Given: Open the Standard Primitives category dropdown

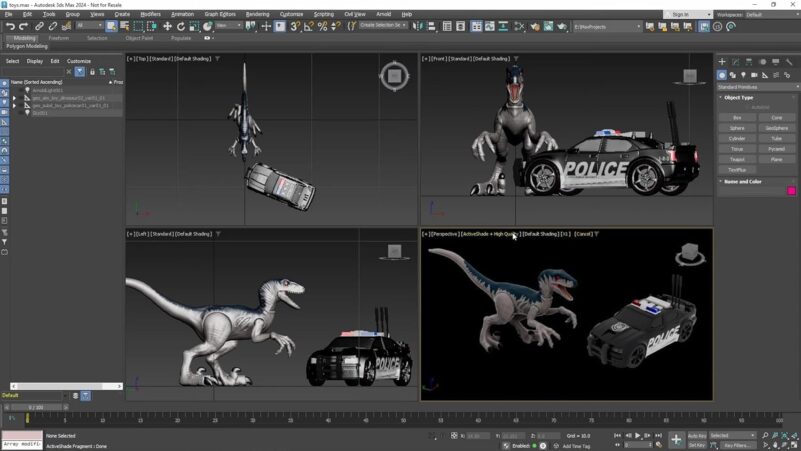Looking at the screenshot, I should (758, 87).
